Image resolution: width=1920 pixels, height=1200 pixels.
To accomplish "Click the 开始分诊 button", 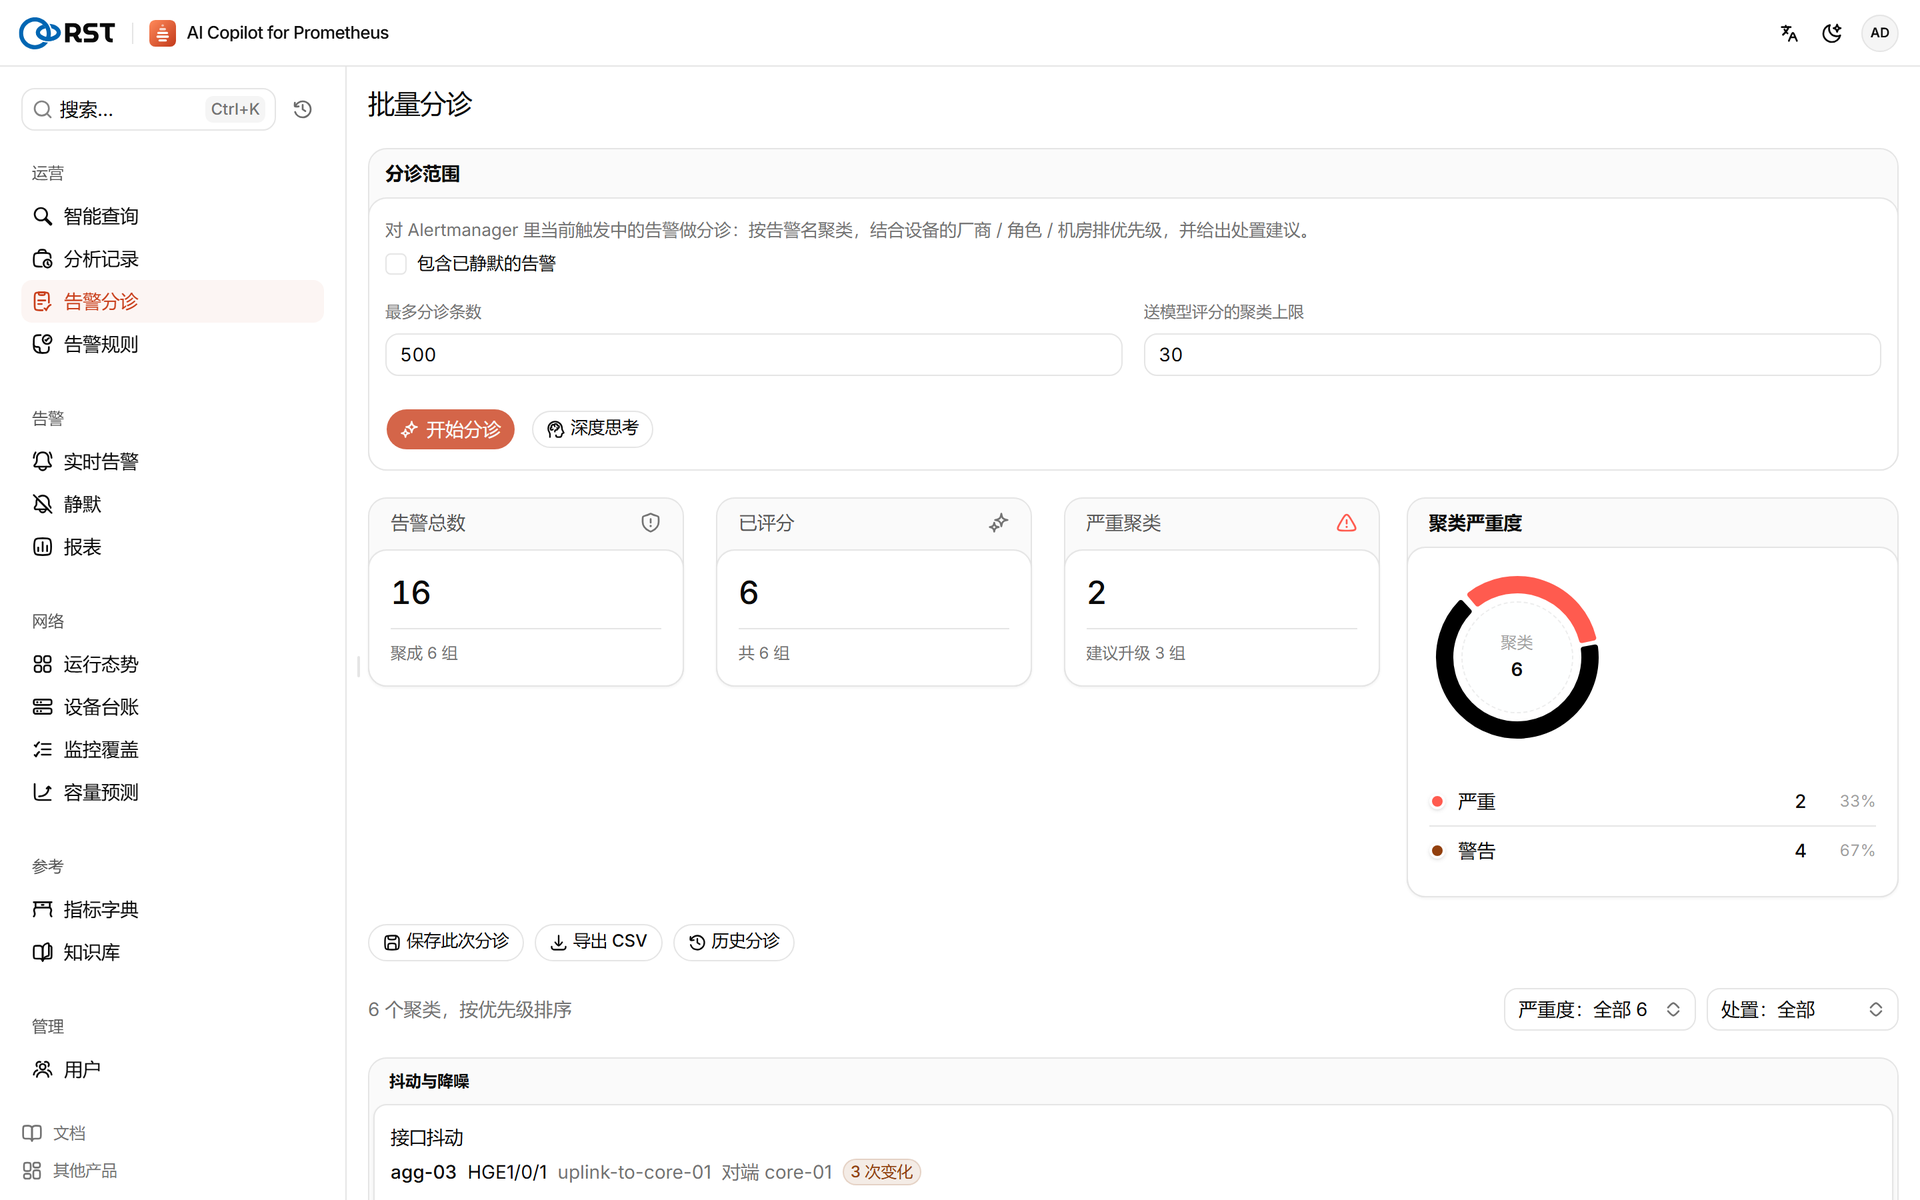I will [x=450, y=429].
